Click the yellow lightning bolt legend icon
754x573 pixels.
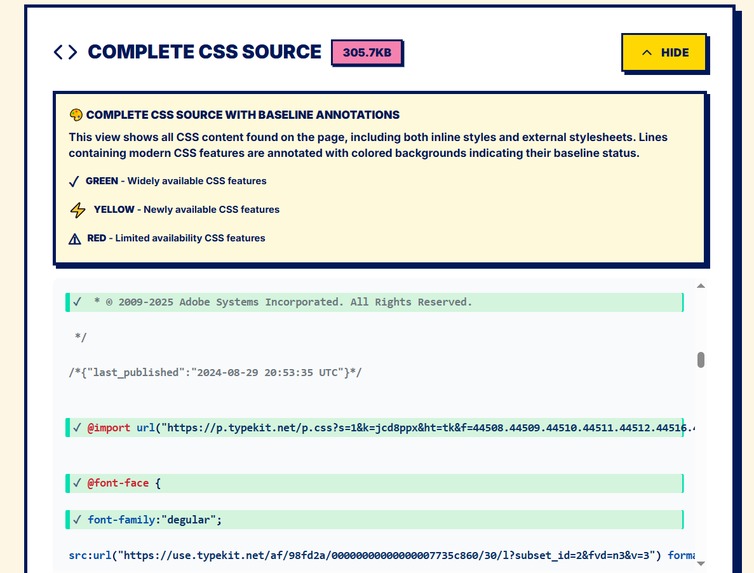pyautogui.click(x=77, y=210)
